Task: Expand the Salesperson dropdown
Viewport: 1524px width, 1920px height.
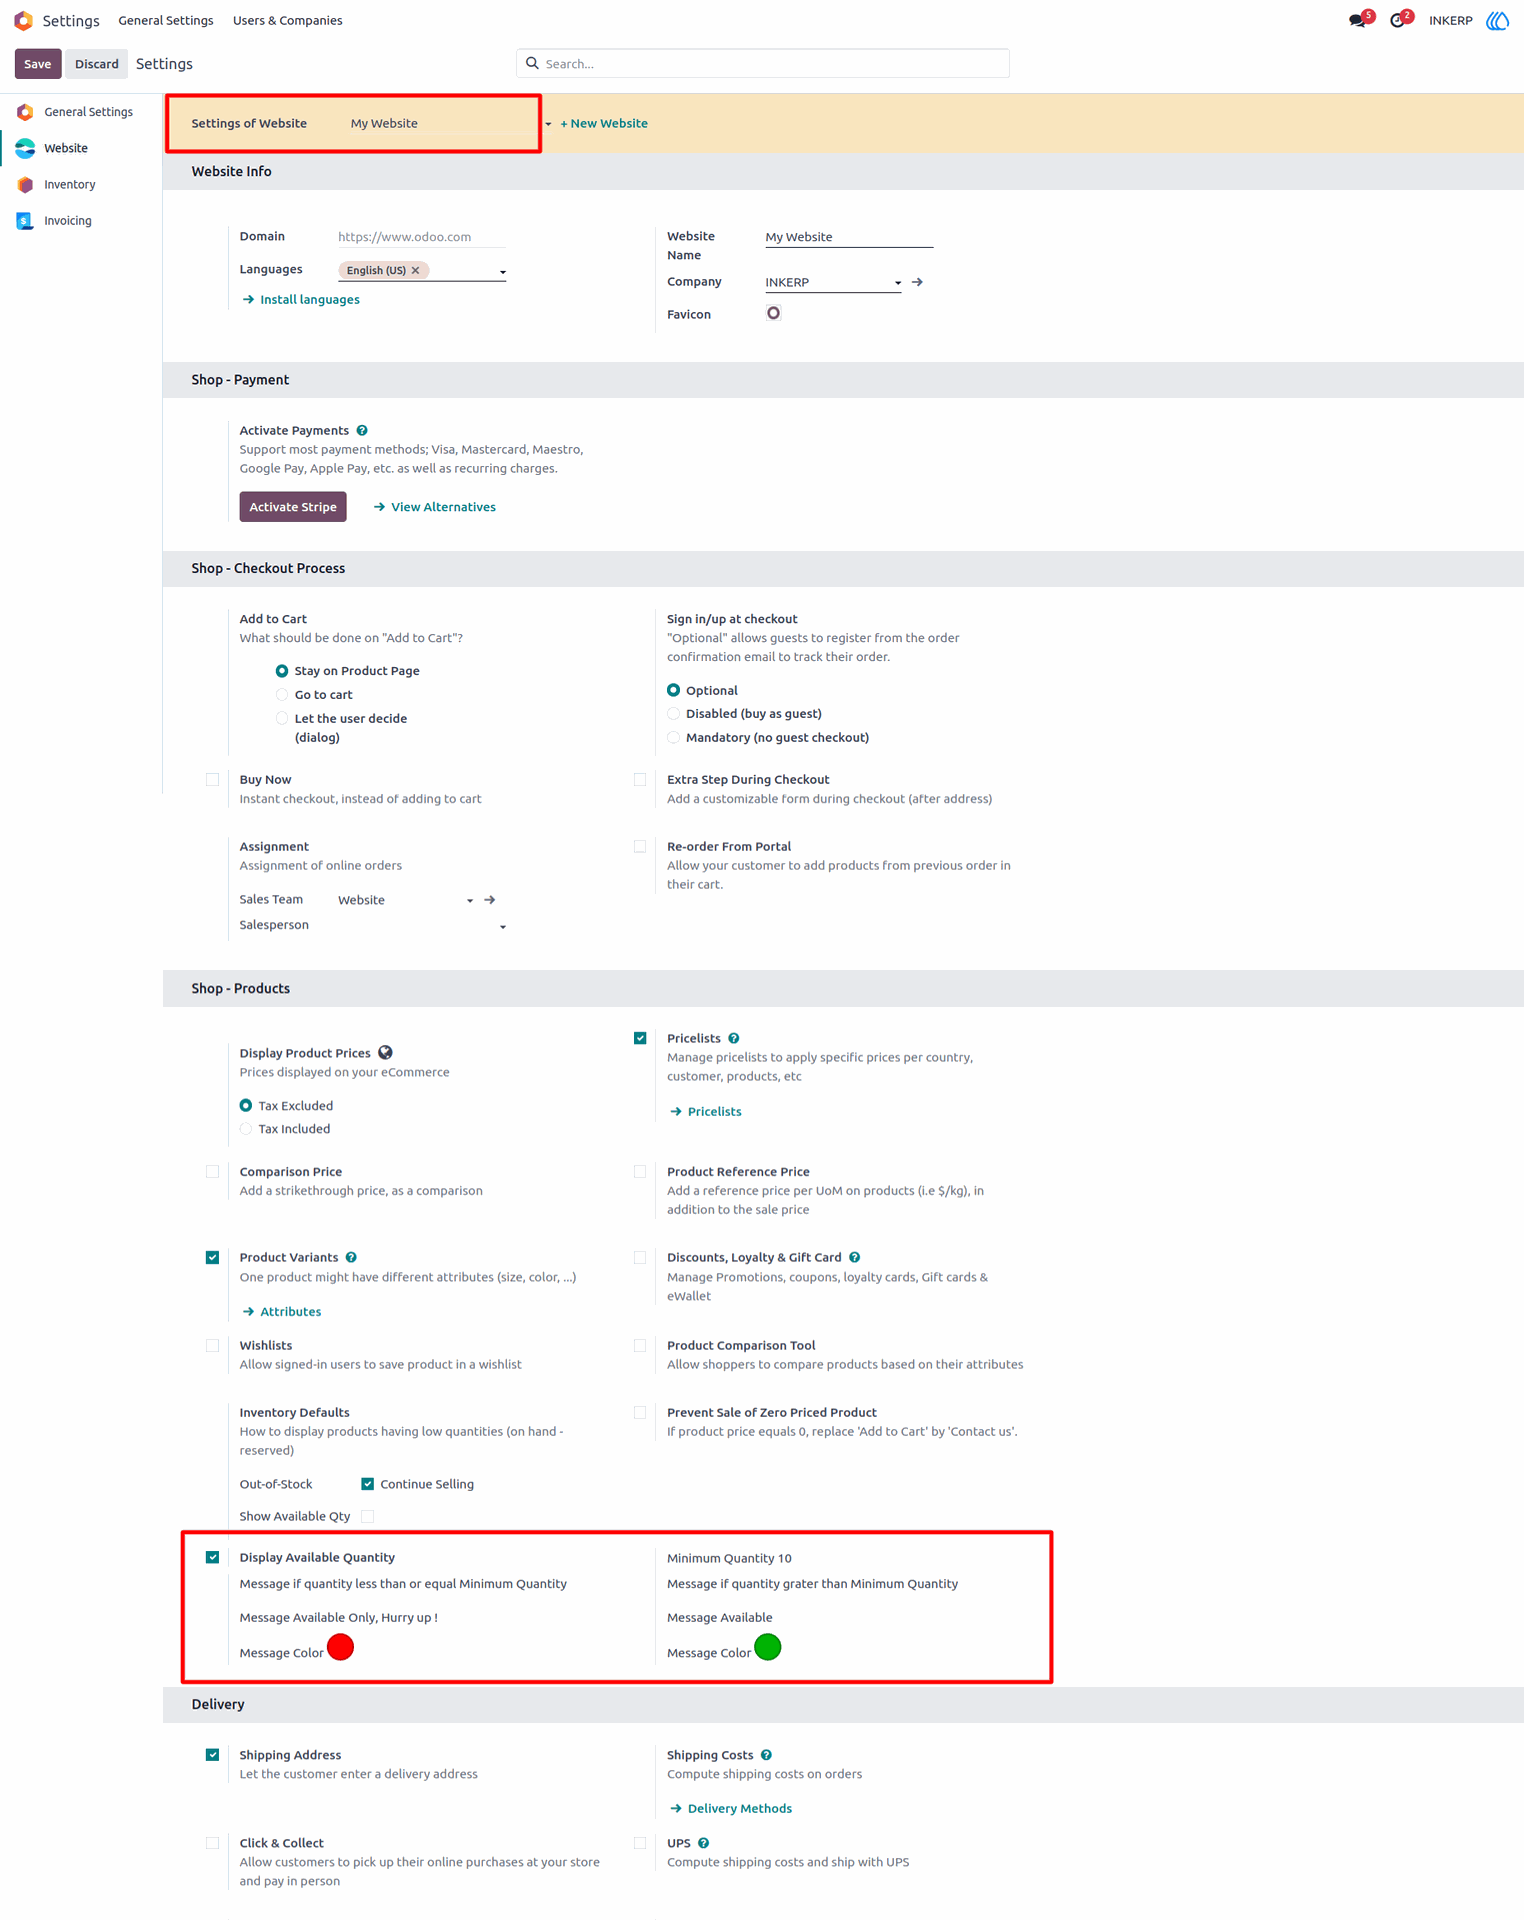Action: 503,927
